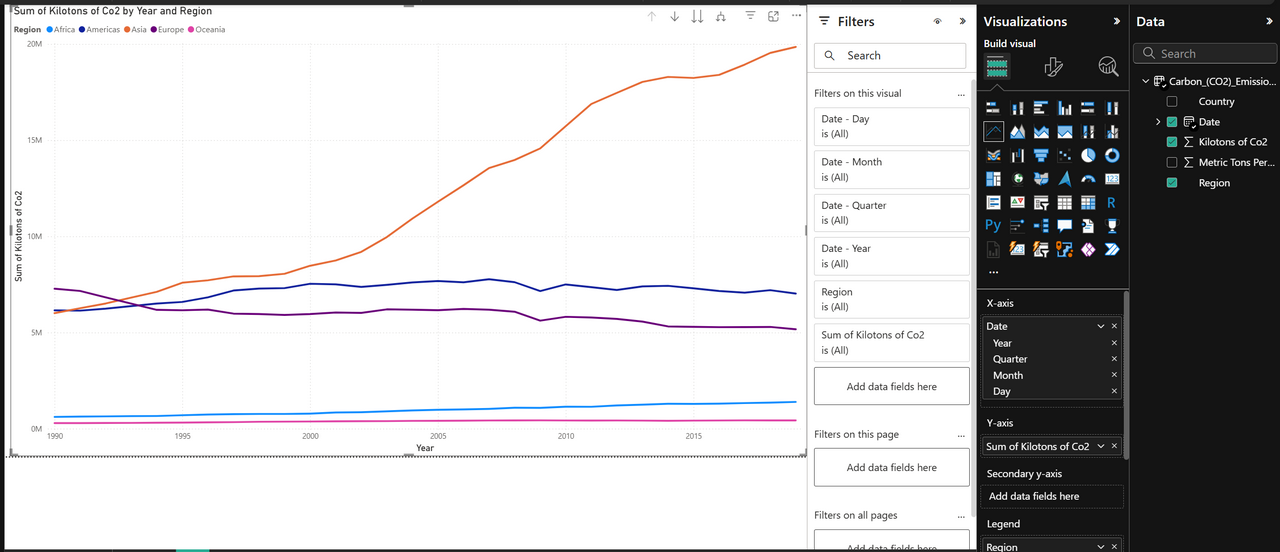Toggle Filters pane visibility eye icon
This screenshot has height=552, width=1280.
point(937,21)
